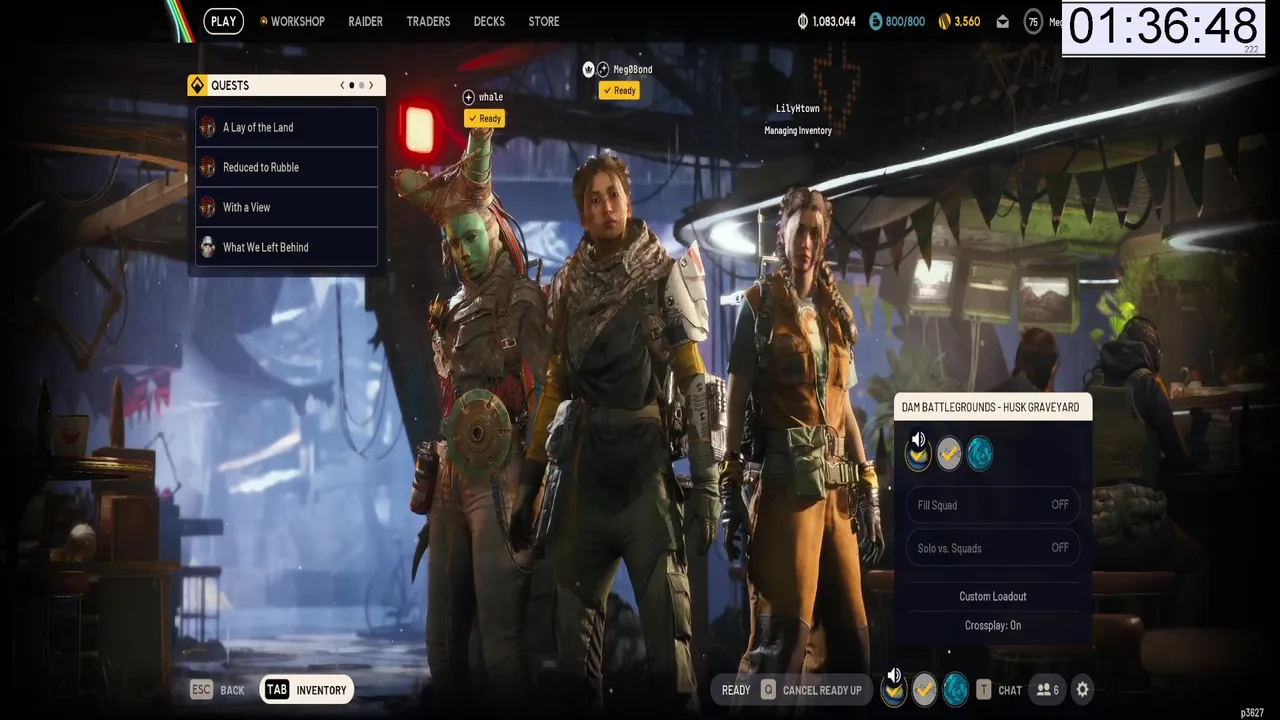Click the coin currency icon beside 1,083,044

[x=802, y=21]
